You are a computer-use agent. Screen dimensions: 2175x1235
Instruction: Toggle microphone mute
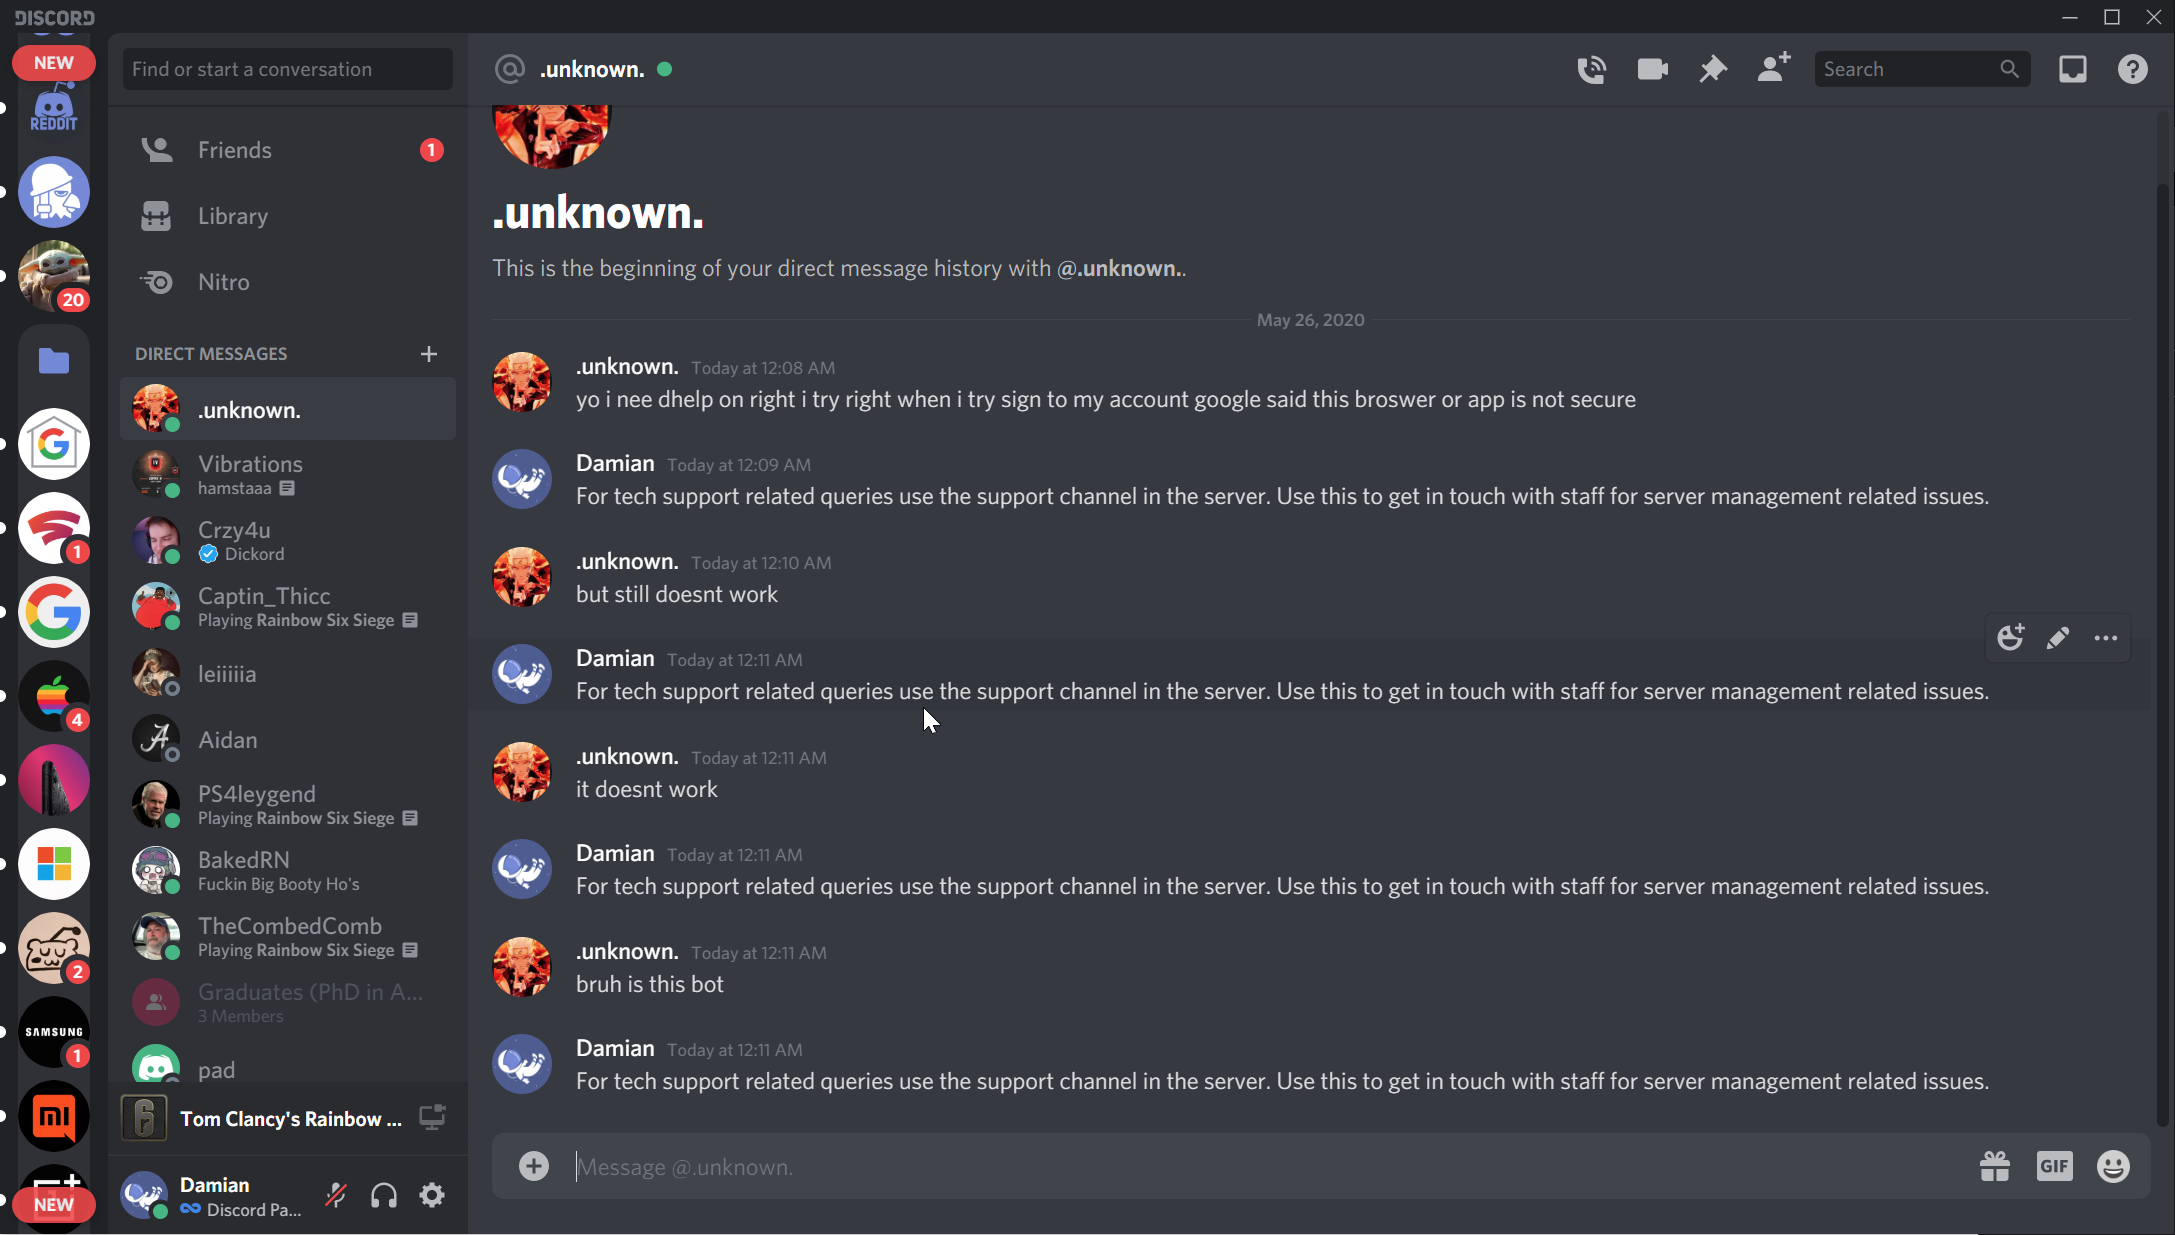[336, 1195]
